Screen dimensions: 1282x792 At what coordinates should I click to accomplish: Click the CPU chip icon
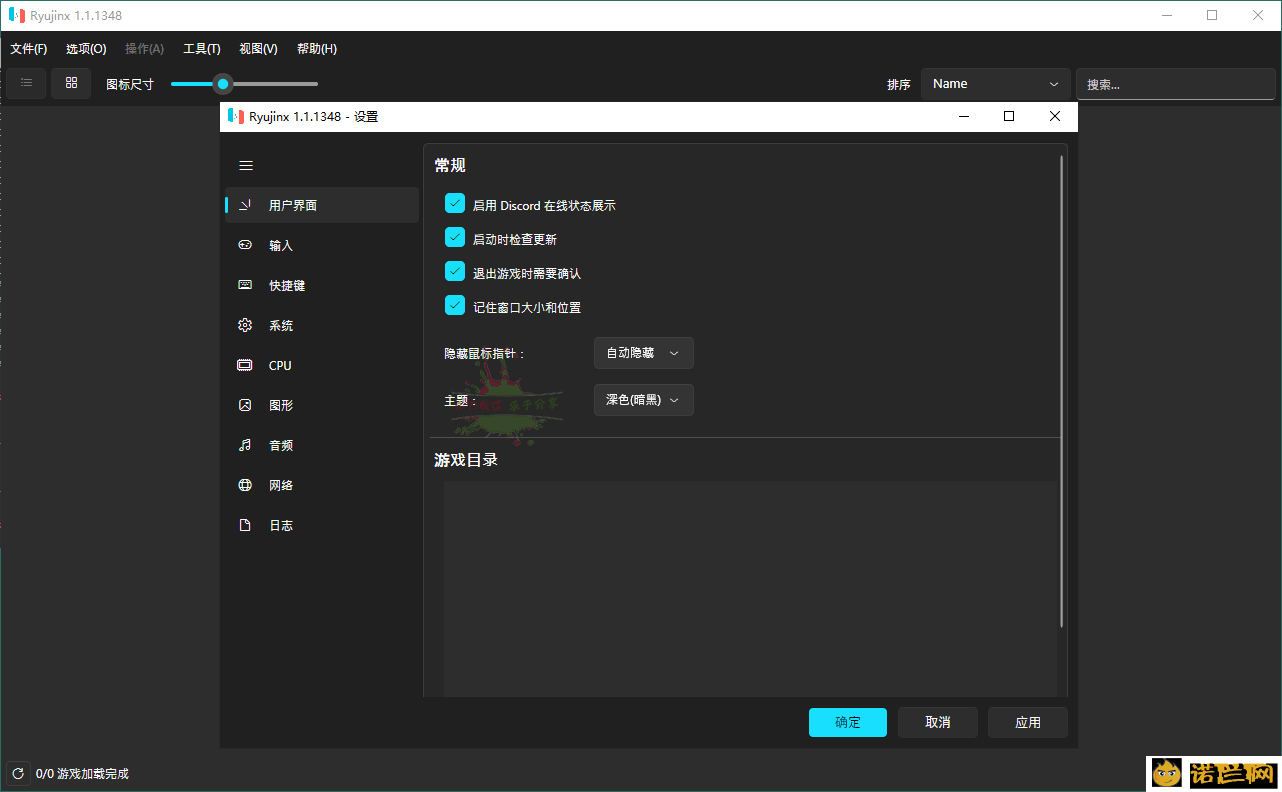click(x=245, y=365)
